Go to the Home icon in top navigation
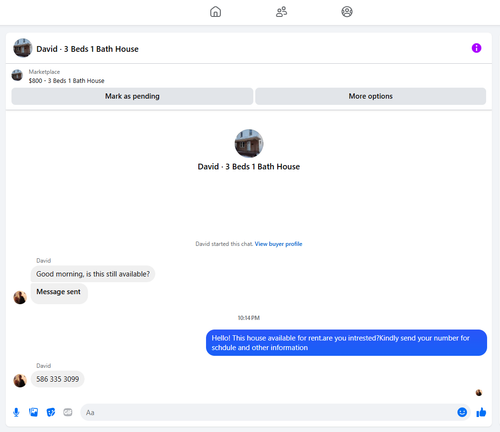The image size is (500, 432). click(x=215, y=12)
